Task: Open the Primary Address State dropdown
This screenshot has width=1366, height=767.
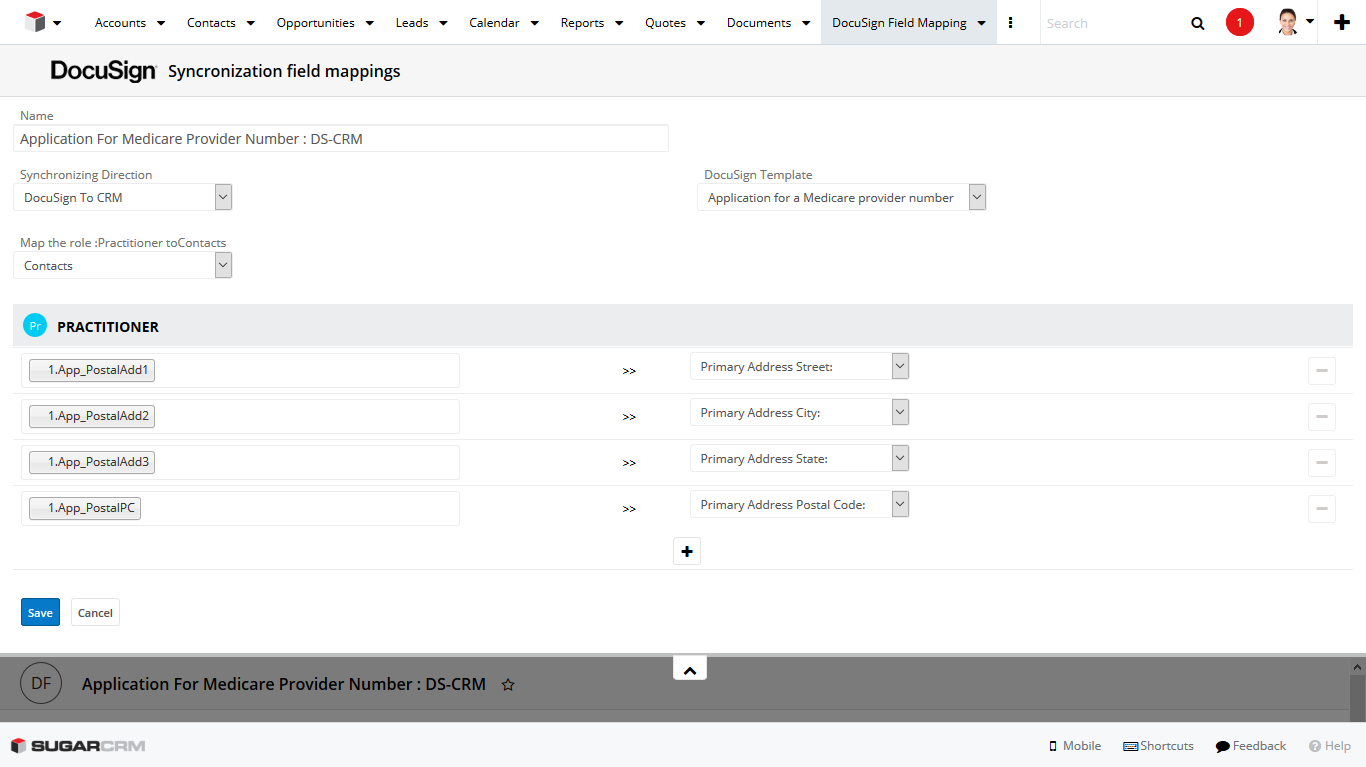Action: [x=799, y=458]
